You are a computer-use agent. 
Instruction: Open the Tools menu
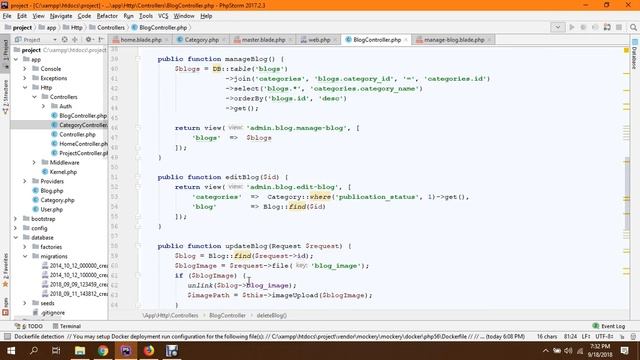tap(146, 16)
